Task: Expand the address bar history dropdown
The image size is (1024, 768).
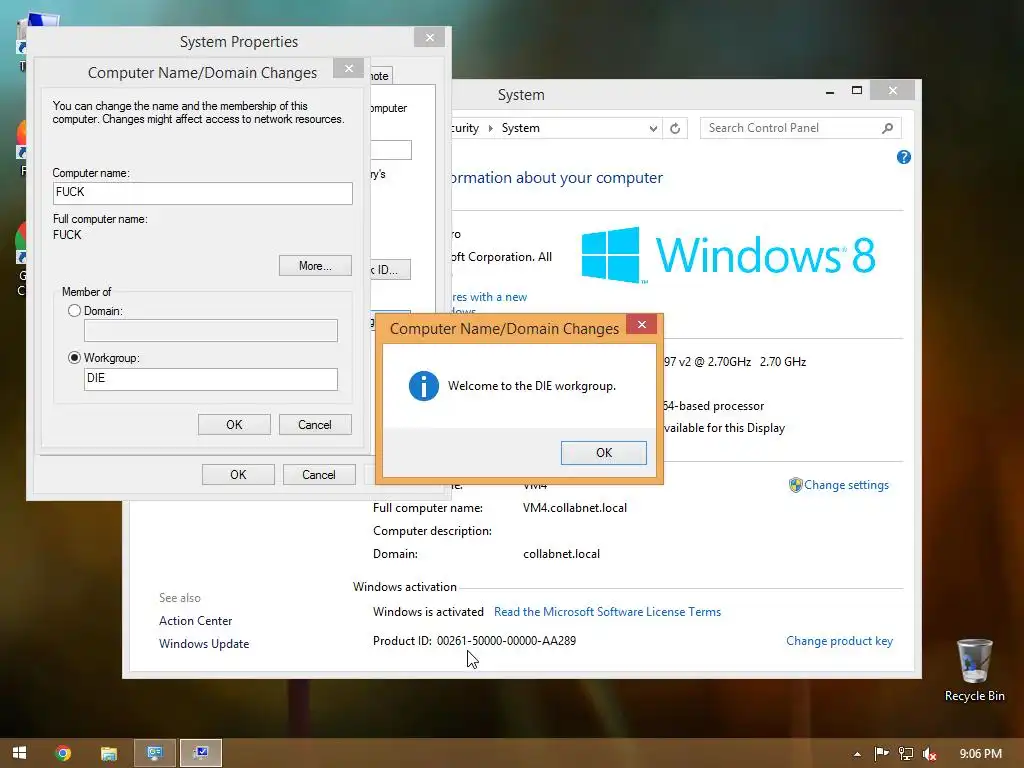Action: coord(653,128)
